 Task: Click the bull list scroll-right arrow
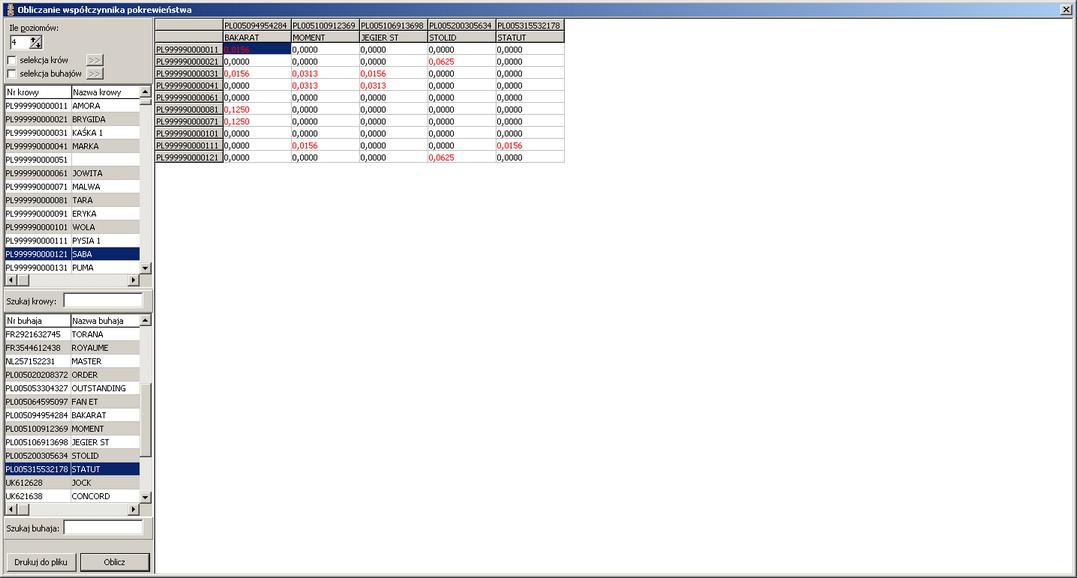[x=134, y=510]
